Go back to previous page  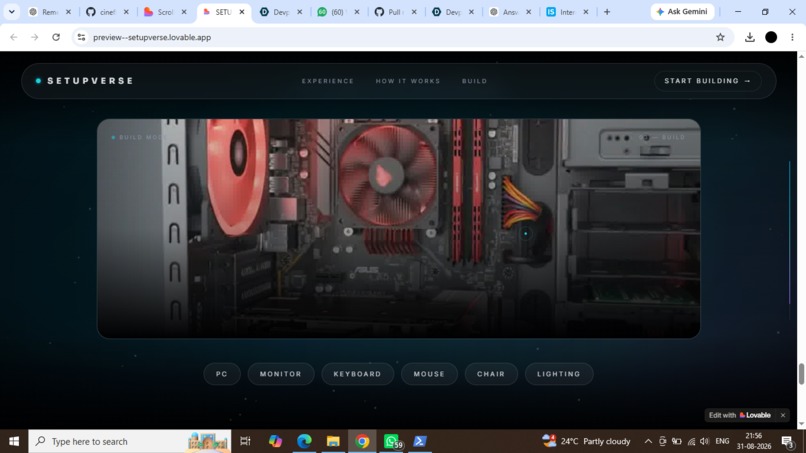point(14,37)
